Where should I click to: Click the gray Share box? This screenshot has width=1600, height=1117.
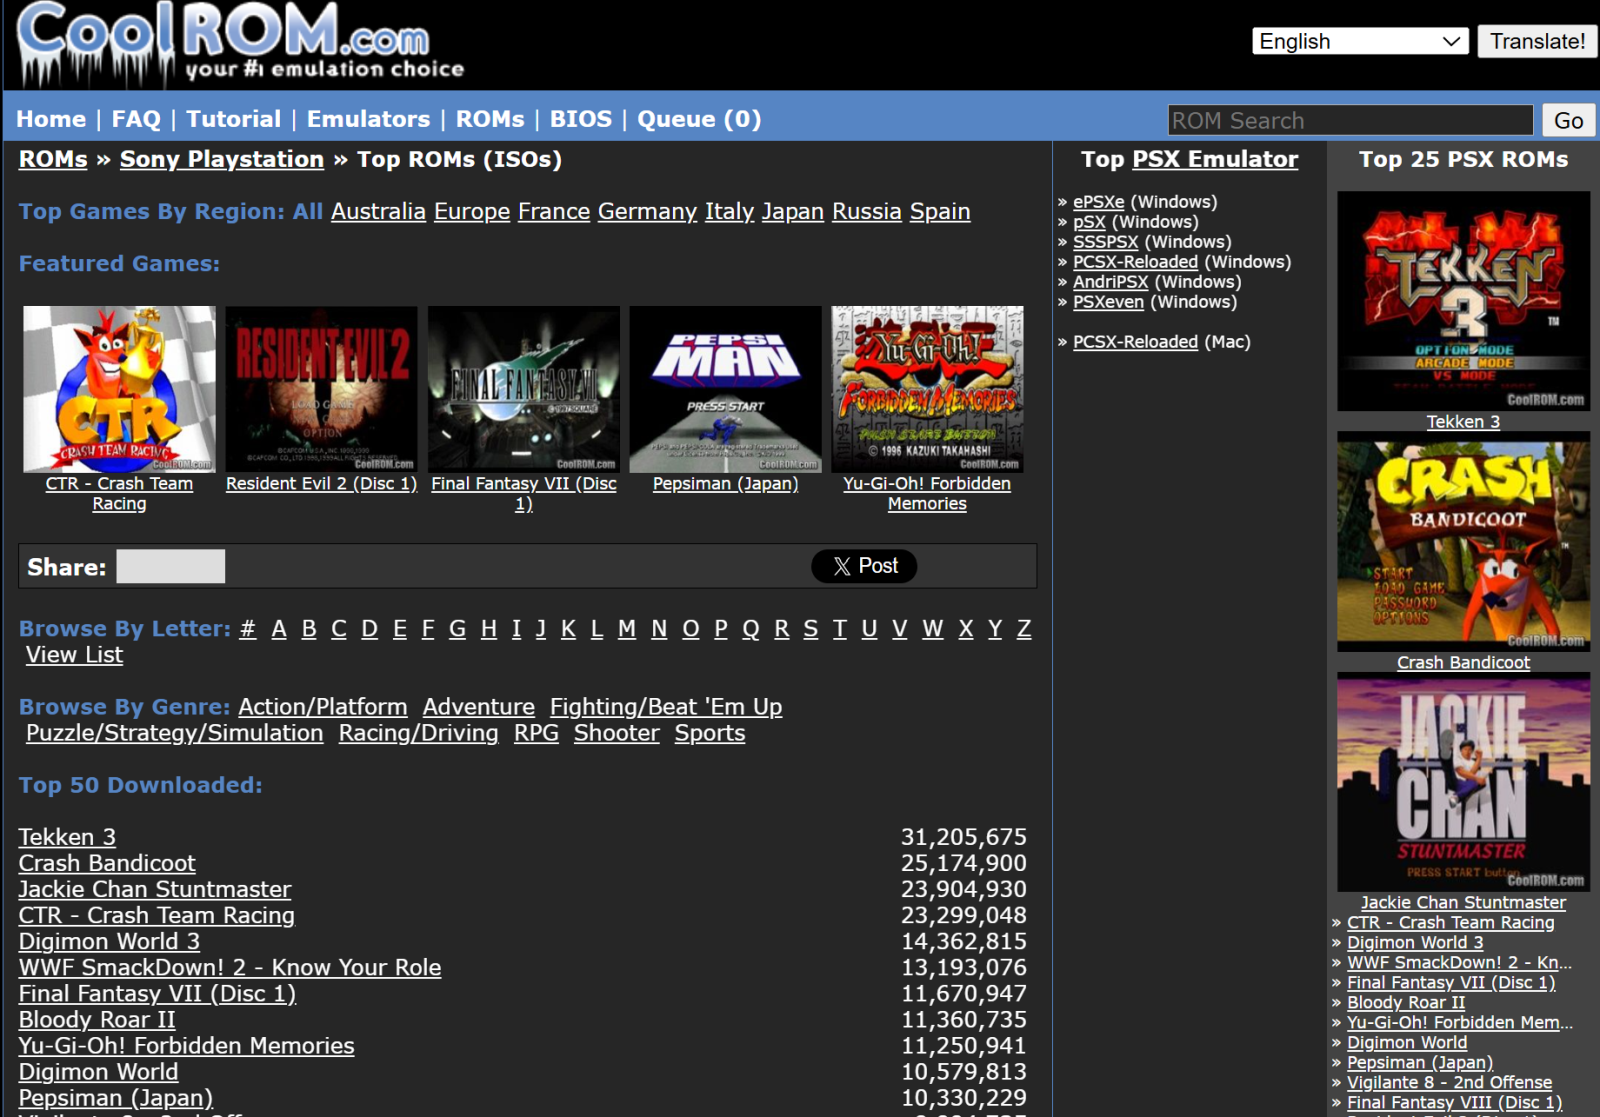click(171, 566)
